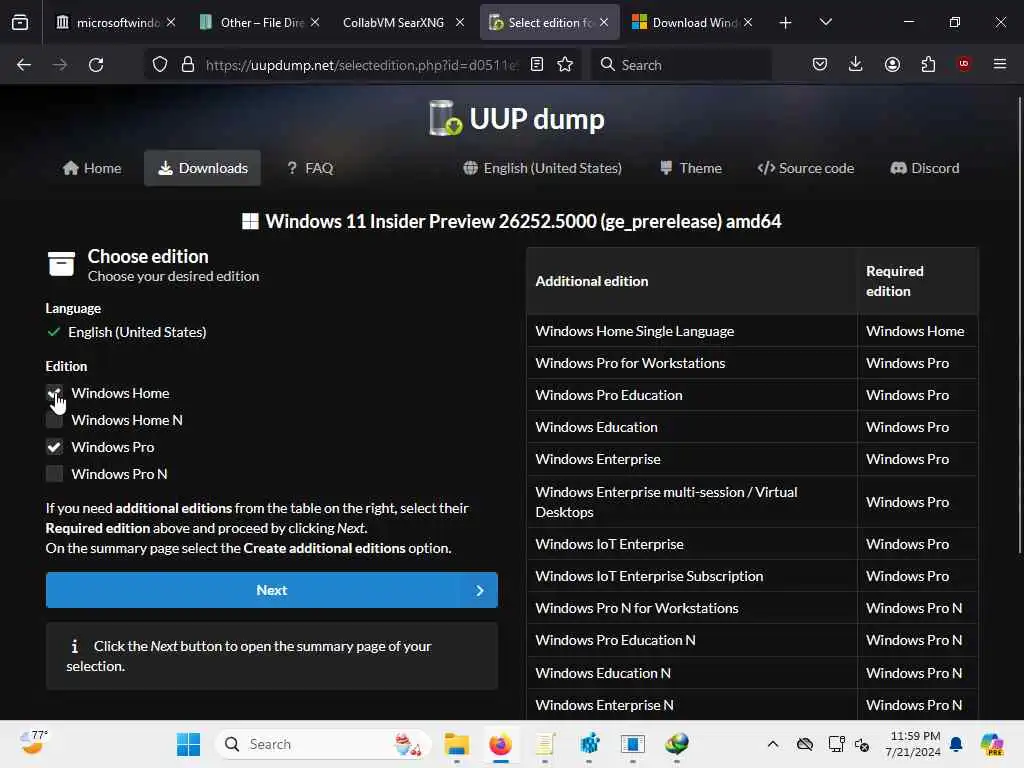This screenshot has width=1024, height=768.
Task: Click the Windows 11 Insider Preview build heading
Action: [x=511, y=221]
